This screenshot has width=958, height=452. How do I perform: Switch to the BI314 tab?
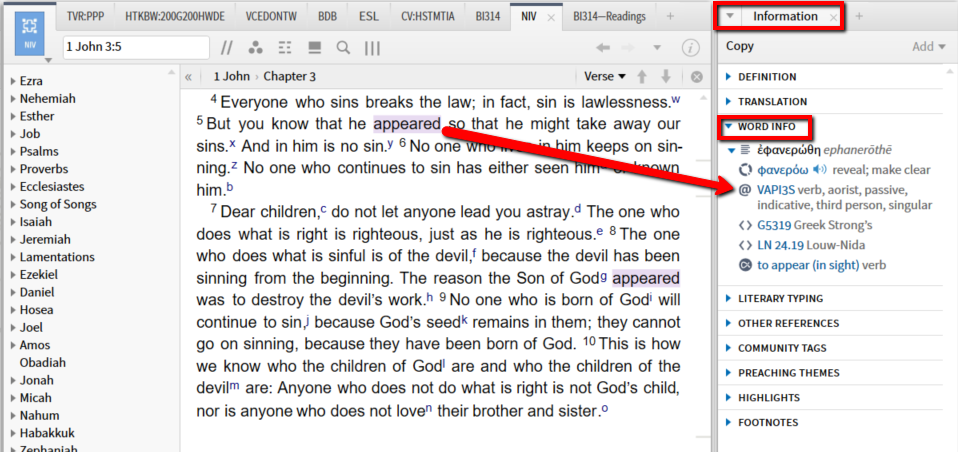488,16
